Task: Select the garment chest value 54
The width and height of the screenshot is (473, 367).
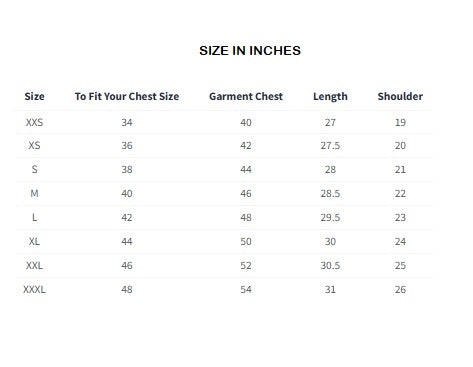Action: (246, 289)
